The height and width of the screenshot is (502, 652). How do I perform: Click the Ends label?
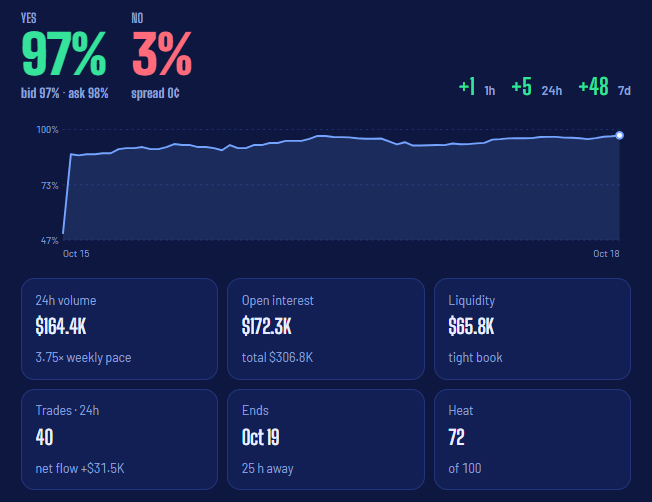pos(255,411)
